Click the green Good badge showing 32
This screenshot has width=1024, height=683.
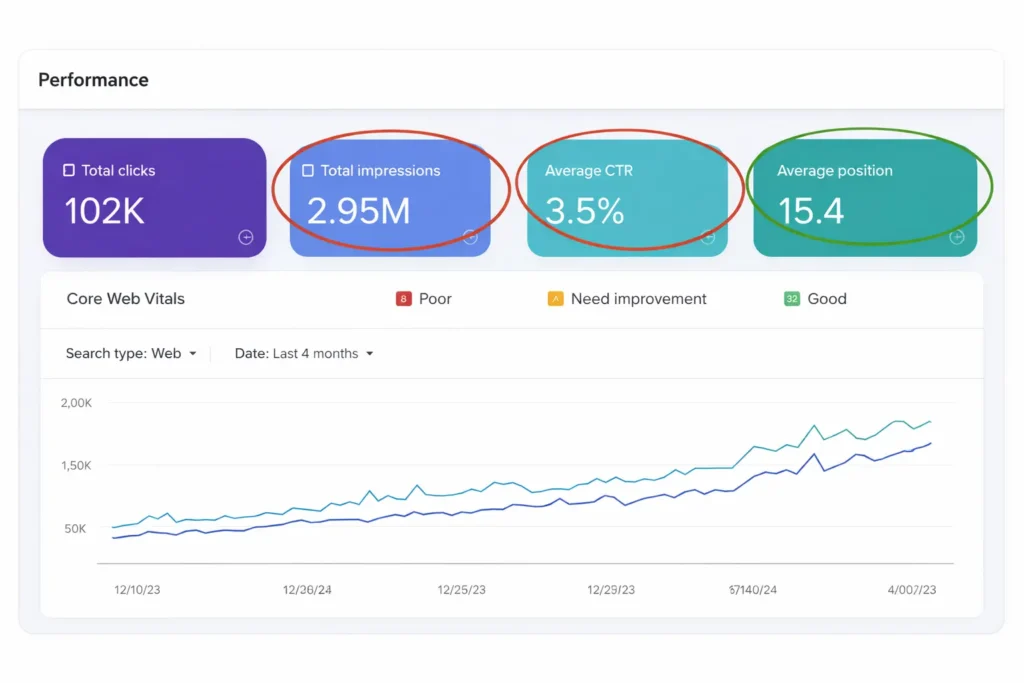tap(791, 298)
